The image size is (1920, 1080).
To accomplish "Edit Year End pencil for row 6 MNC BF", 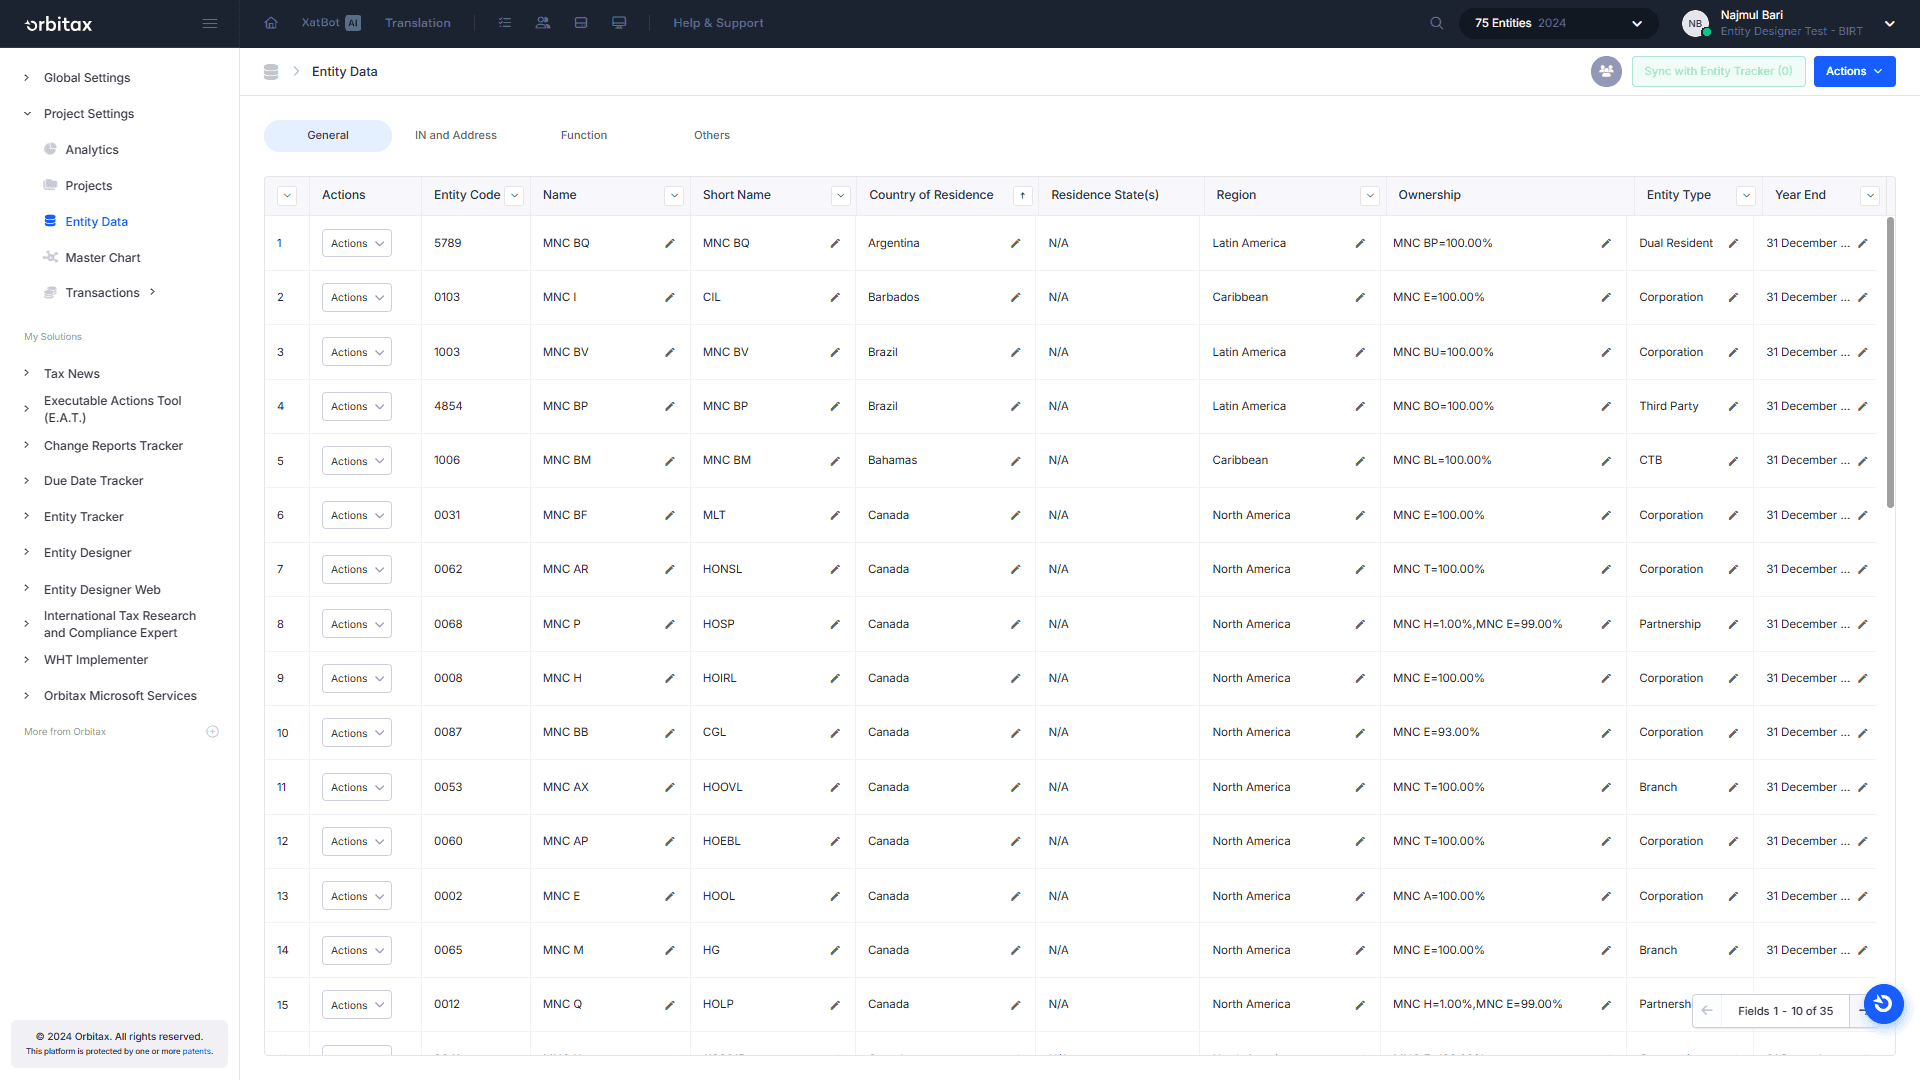I will pos(1863,516).
